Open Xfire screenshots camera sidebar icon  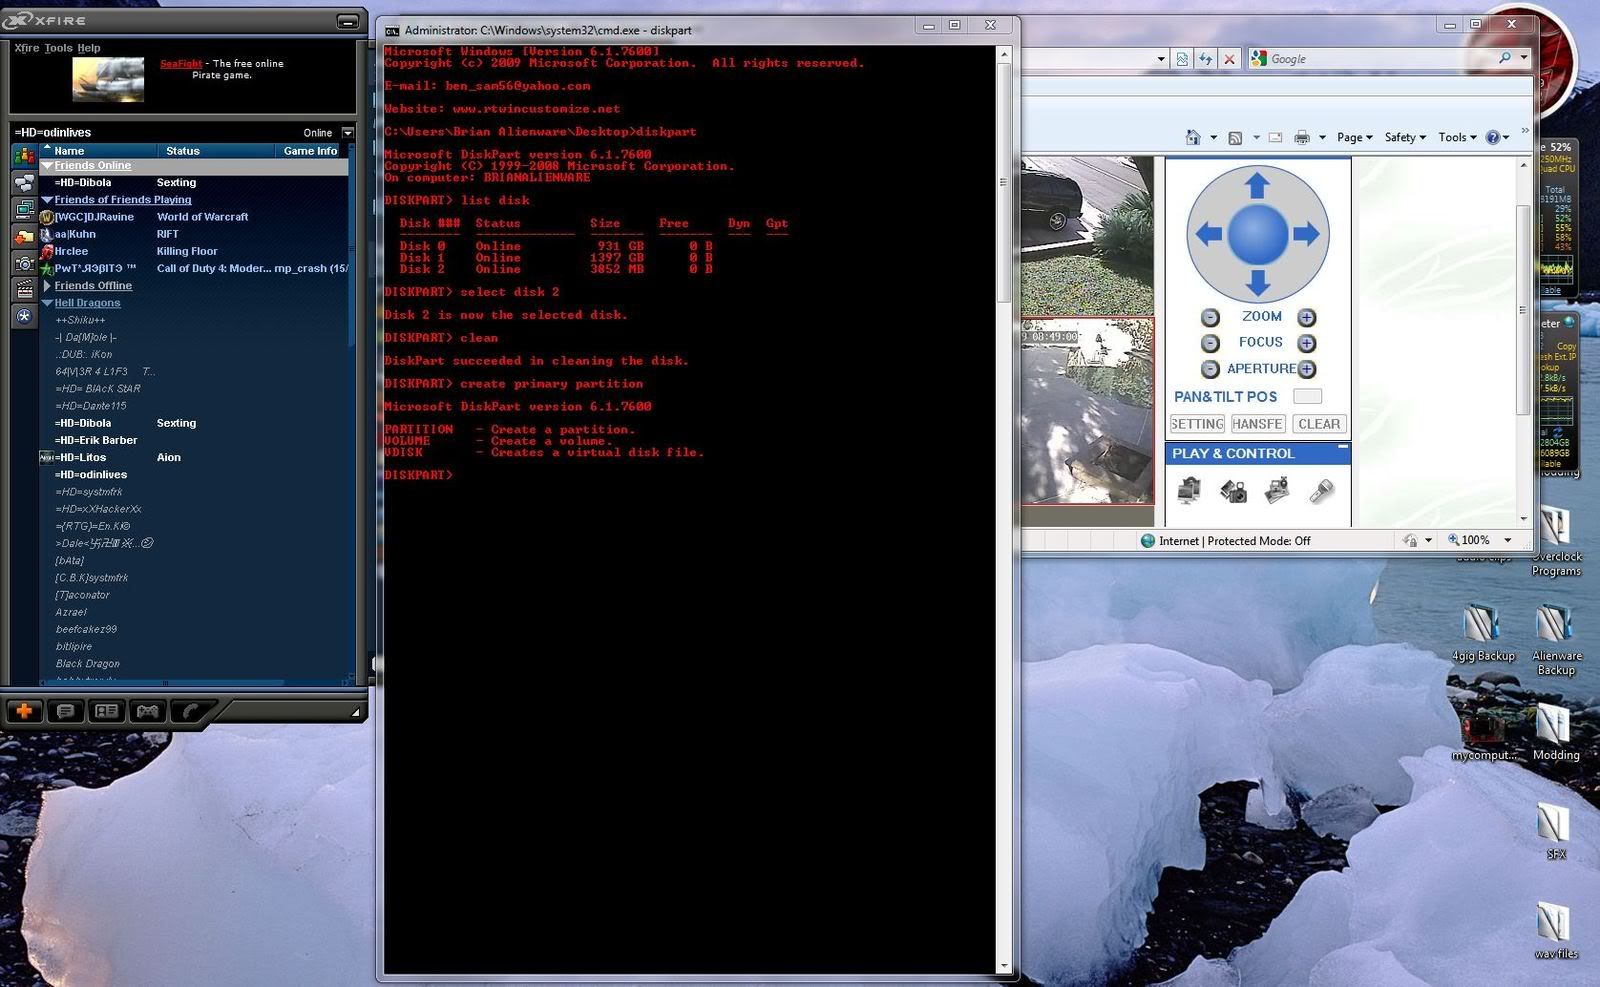click(24, 263)
